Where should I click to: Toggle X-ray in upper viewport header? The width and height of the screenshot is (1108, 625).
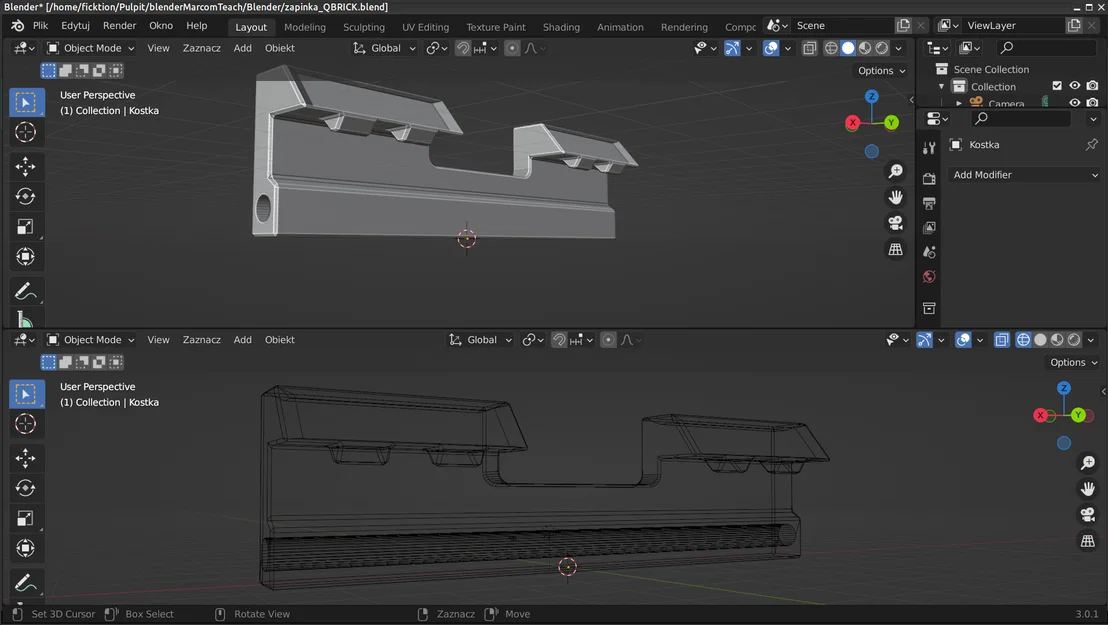pyautogui.click(x=809, y=48)
